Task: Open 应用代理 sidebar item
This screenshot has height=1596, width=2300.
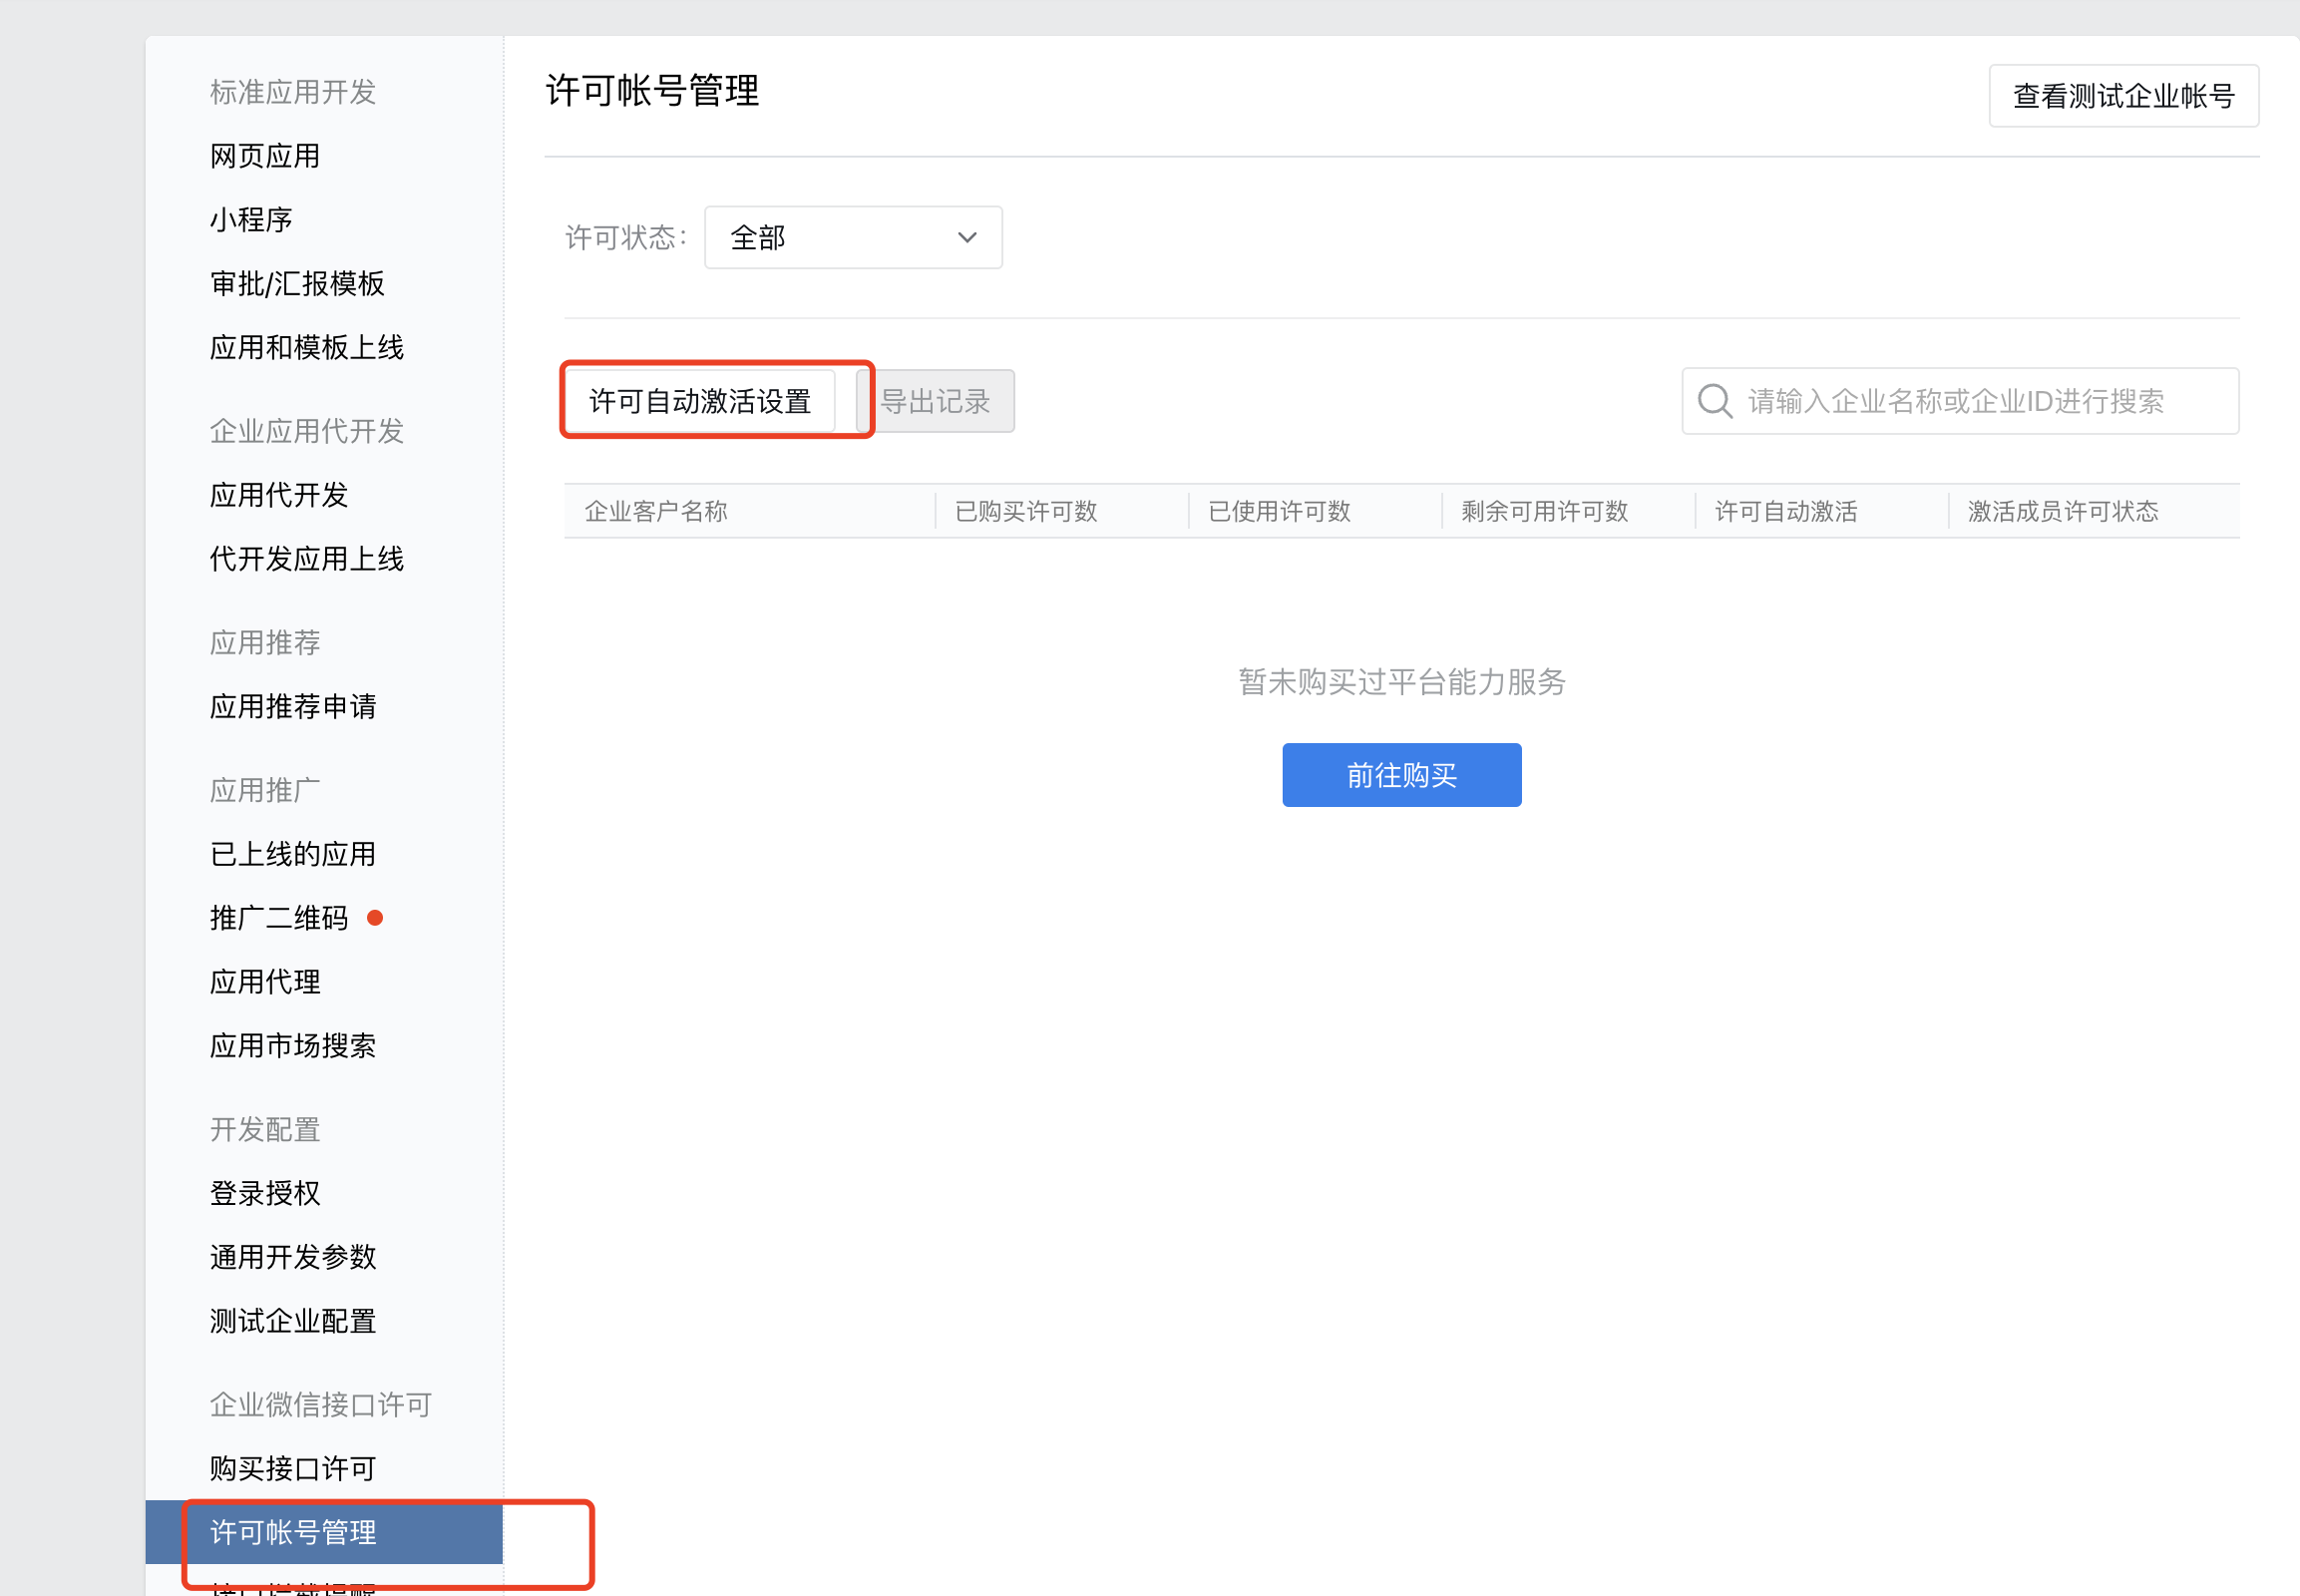Action: point(265,982)
